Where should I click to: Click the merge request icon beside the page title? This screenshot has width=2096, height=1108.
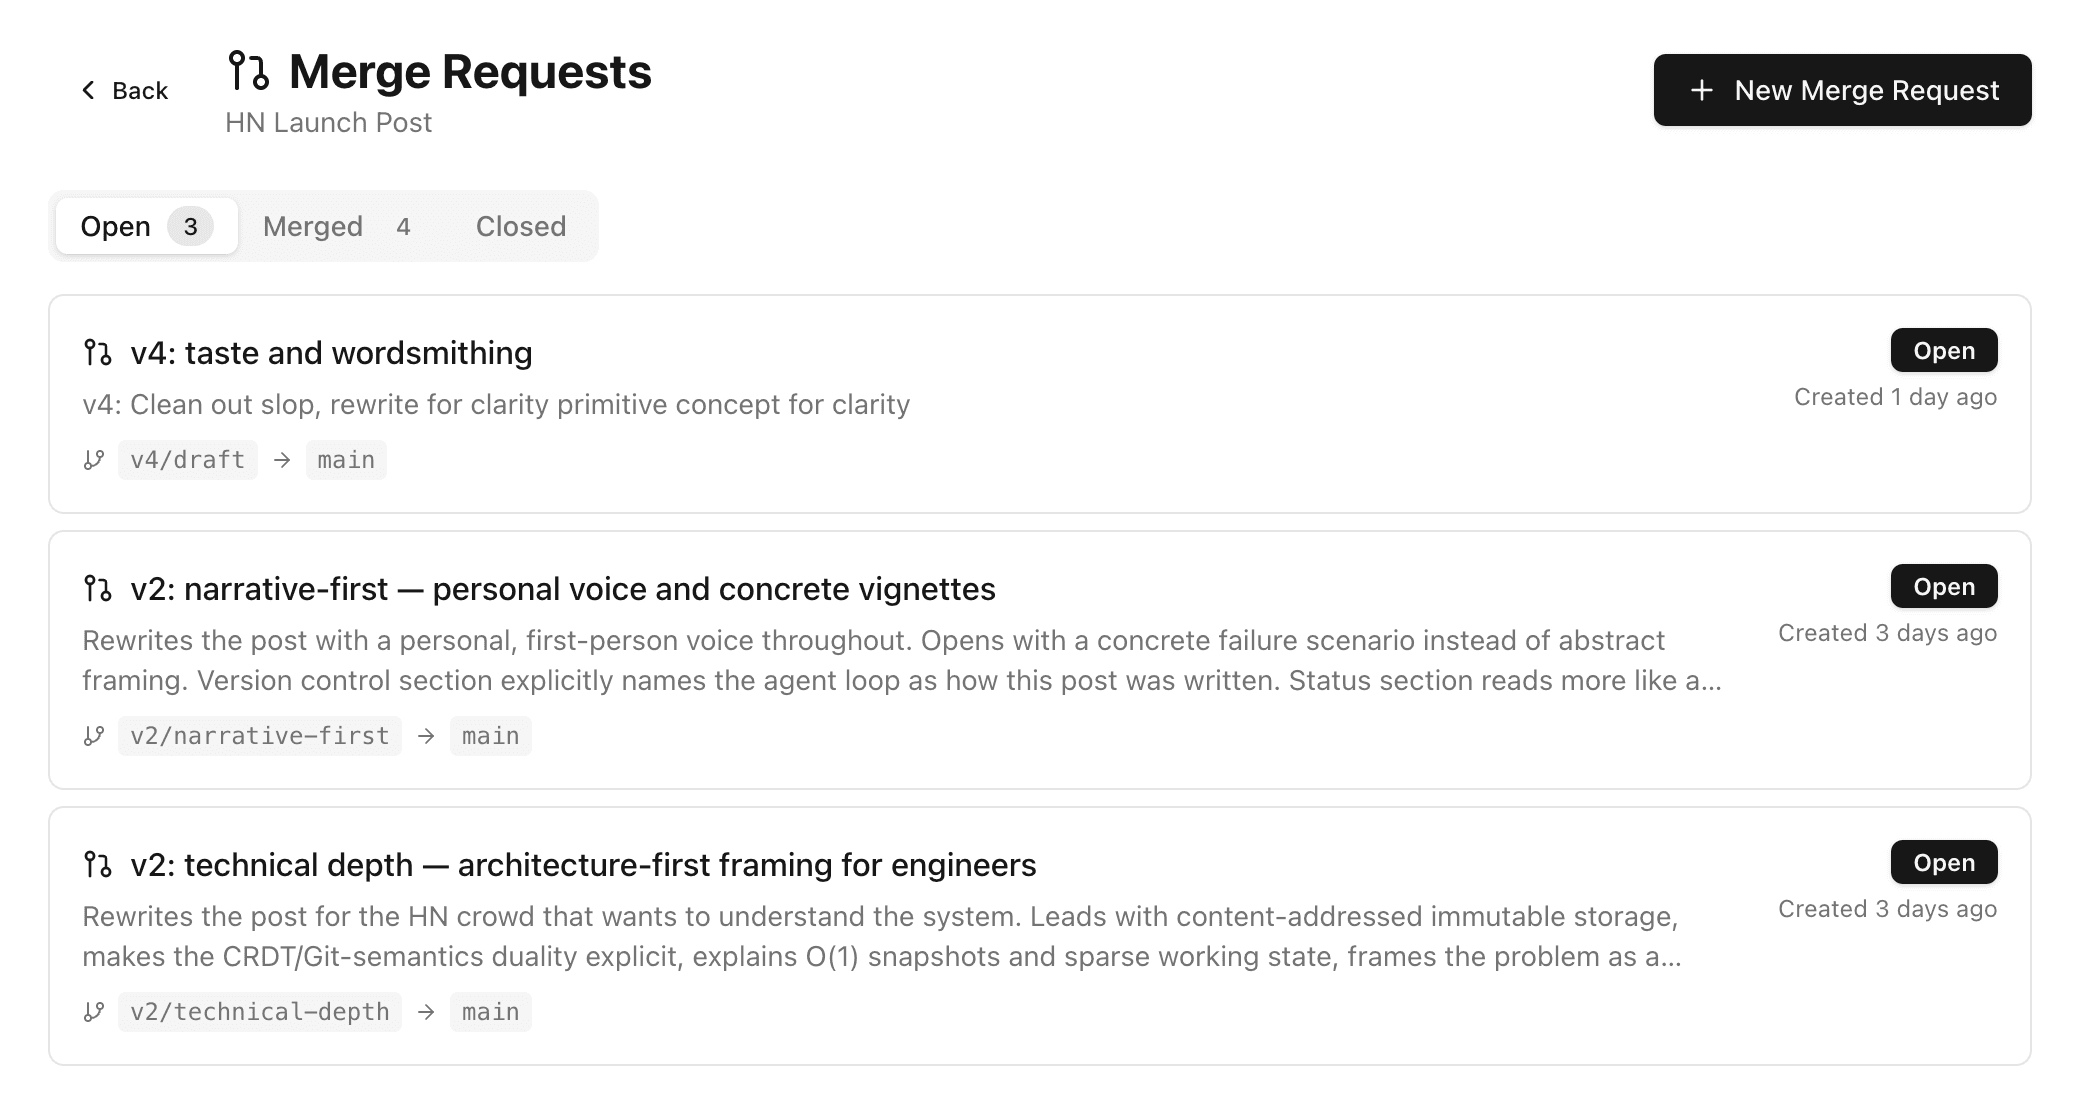(x=249, y=70)
